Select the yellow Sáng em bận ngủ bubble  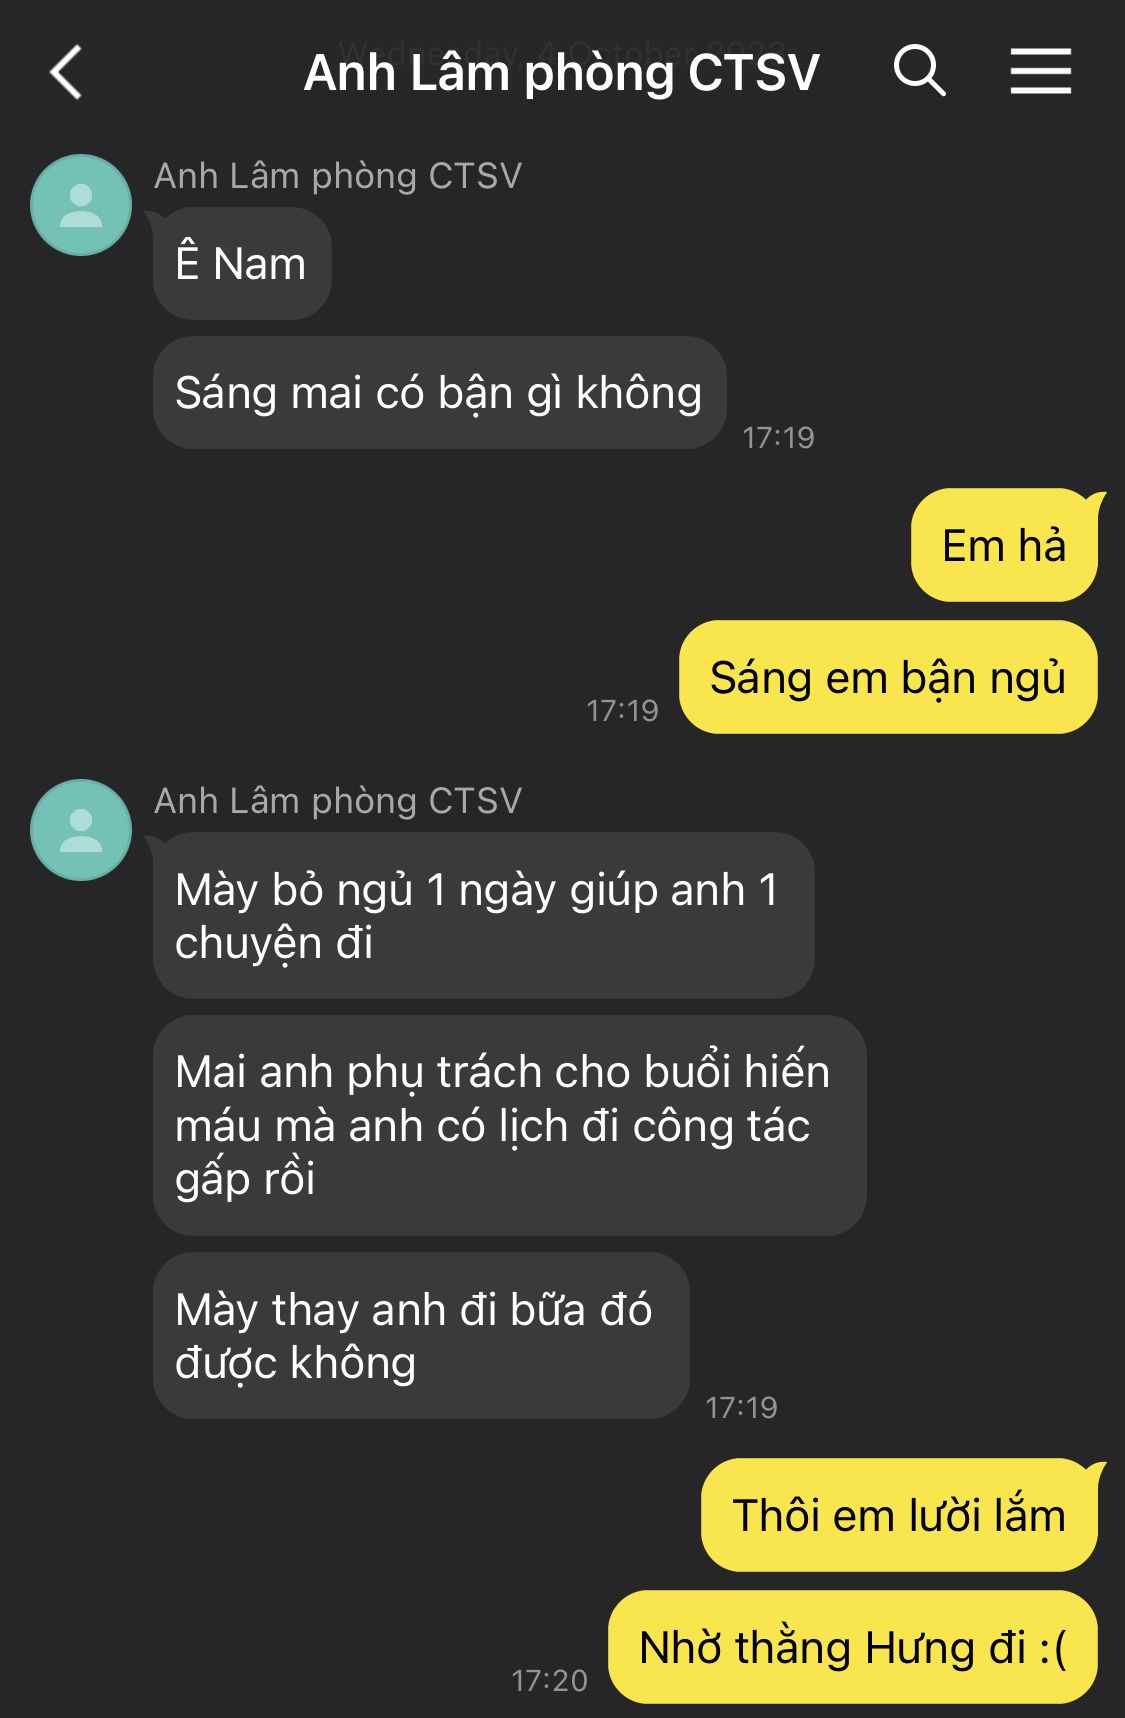pyautogui.click(x=888, y=677)
